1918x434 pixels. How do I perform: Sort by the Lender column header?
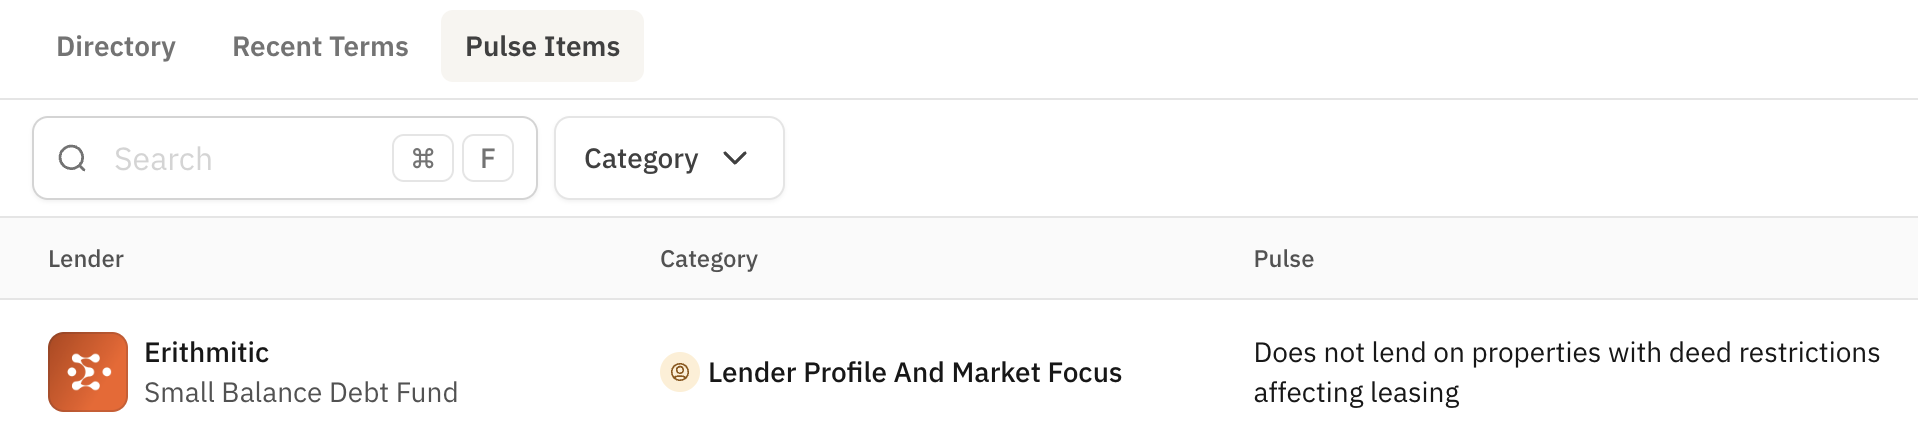tap(86, 259)
